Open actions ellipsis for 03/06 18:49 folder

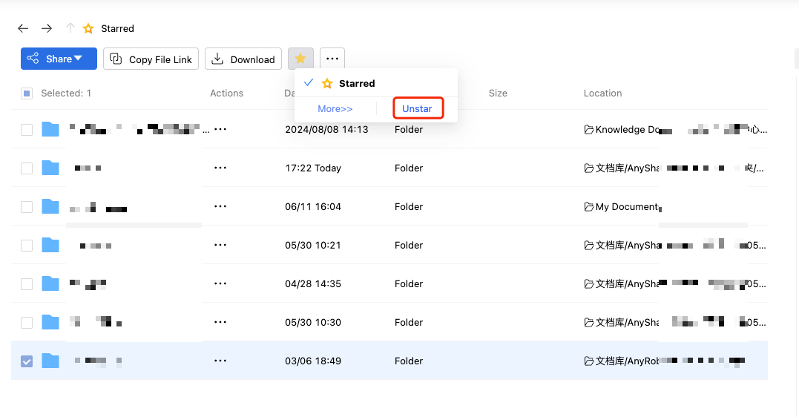[x=220, y=361]
